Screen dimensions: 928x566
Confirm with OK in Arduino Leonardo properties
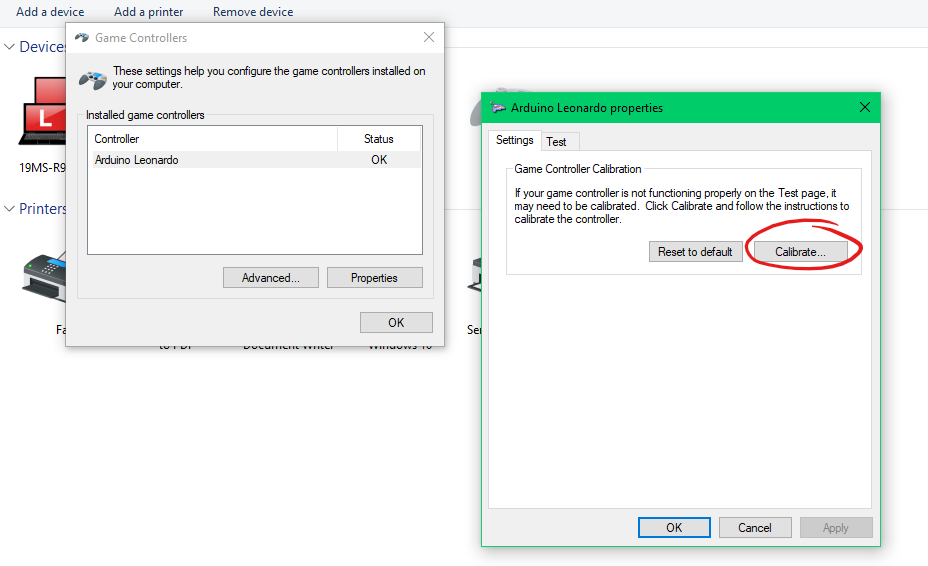(674, 528)
